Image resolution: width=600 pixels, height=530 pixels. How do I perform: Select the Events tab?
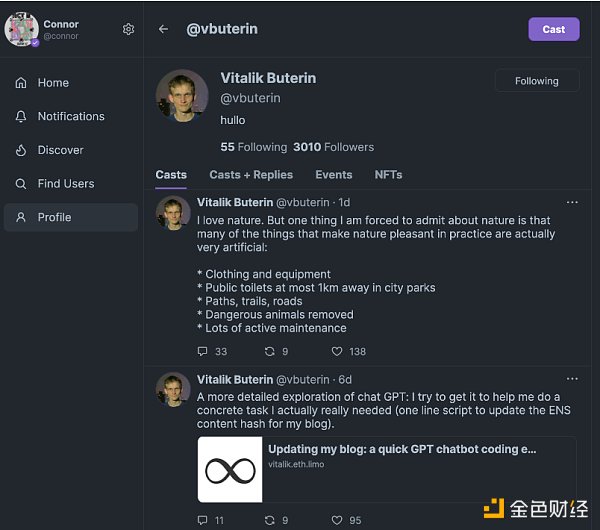[x=333, y=174]
